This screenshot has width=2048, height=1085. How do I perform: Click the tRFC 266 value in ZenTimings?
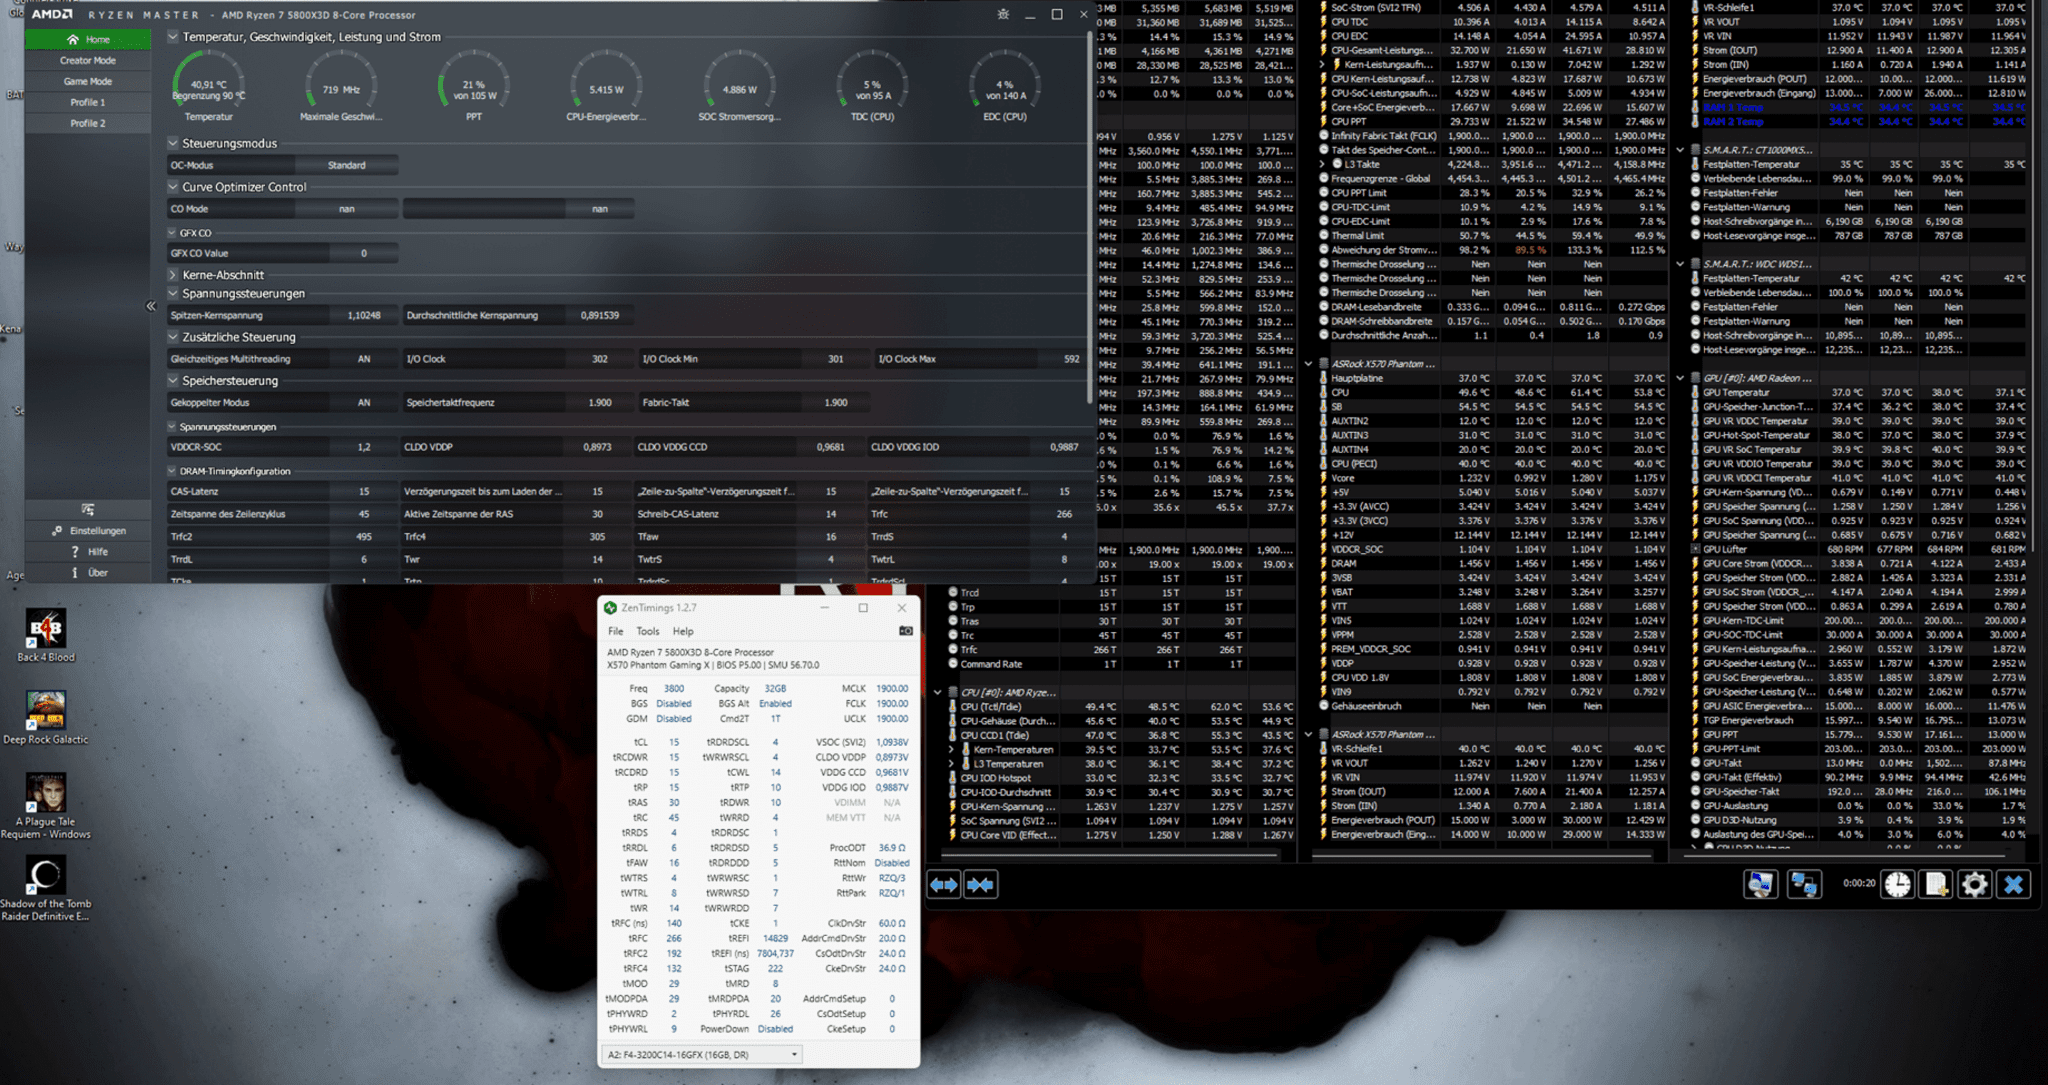pyautogui.click(x=674, y=939)
